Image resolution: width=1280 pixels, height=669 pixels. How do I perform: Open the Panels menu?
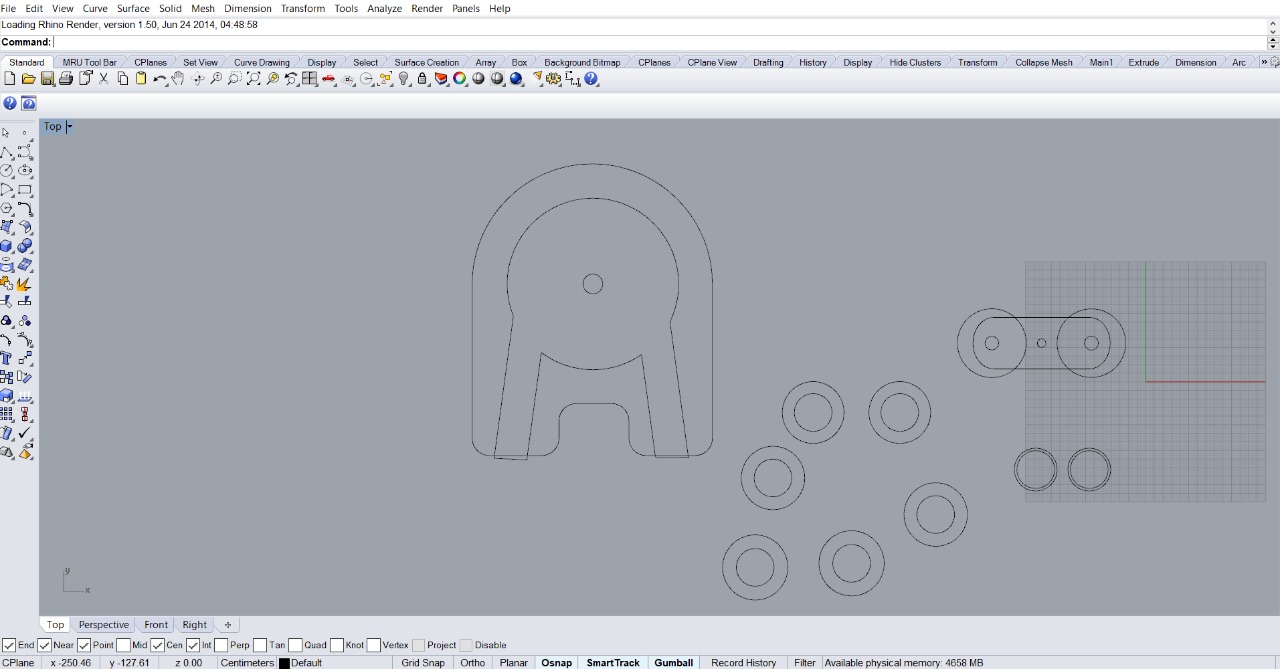466,8
